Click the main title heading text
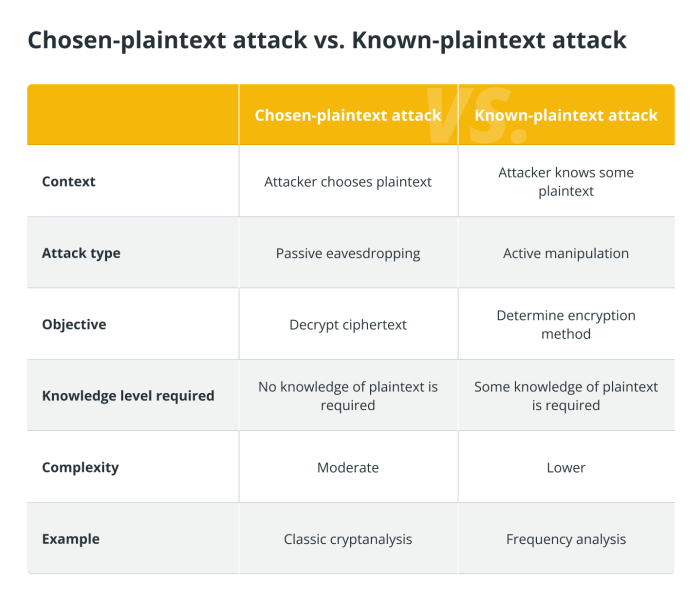This screenshot has height=600, width=700. point(327,41)
